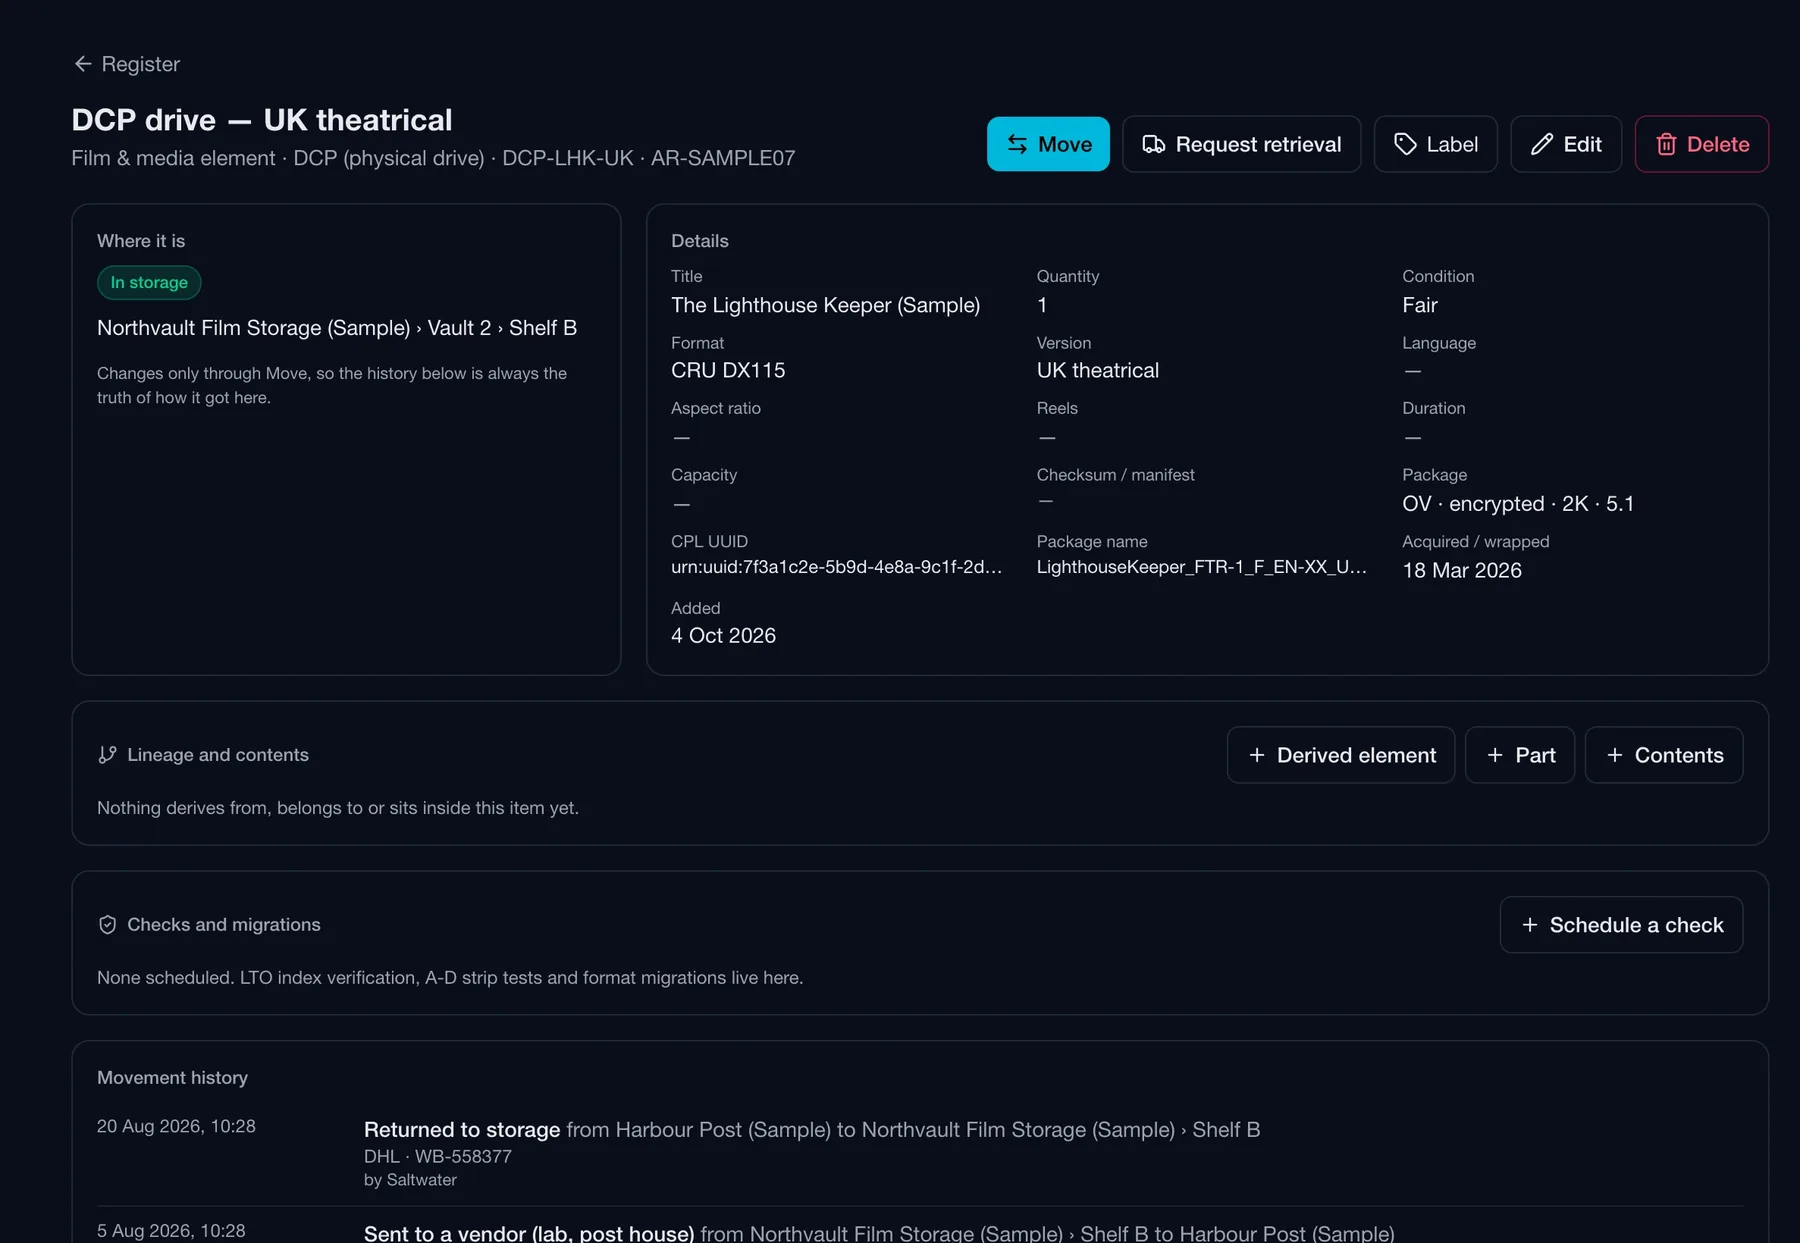This screenshot has height=1243, width=1800.
Task: Select the title The Lighthouse Keeper (Sample)
Action: (x=825, y=305)
